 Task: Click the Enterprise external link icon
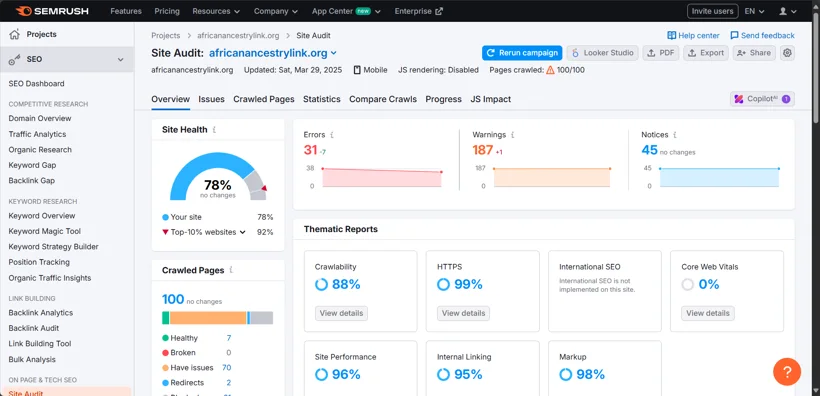pos(439,11)
